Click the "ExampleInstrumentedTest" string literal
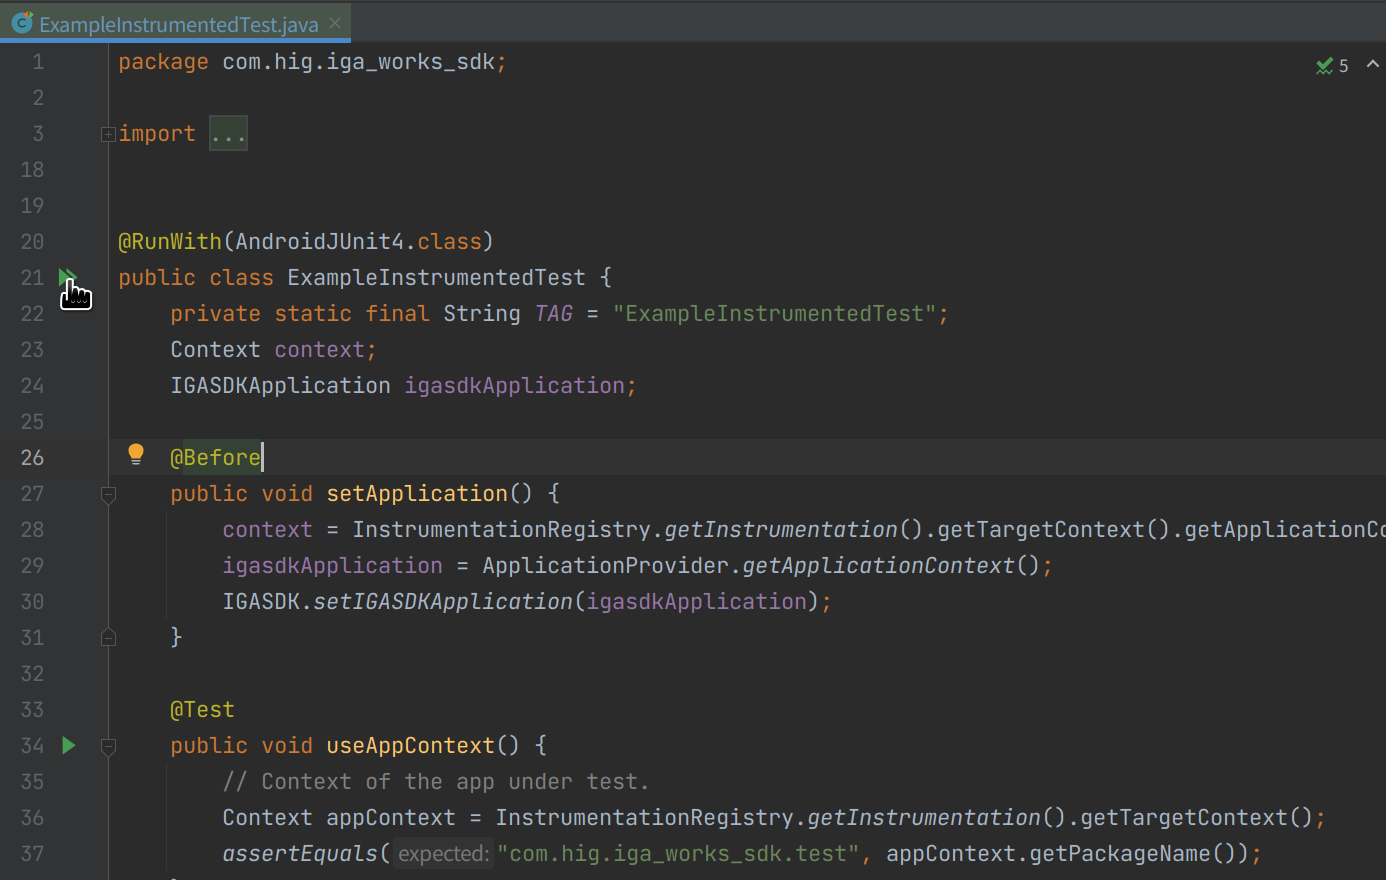The width and height of the screenshot is (1386, 880). point(775,313)
